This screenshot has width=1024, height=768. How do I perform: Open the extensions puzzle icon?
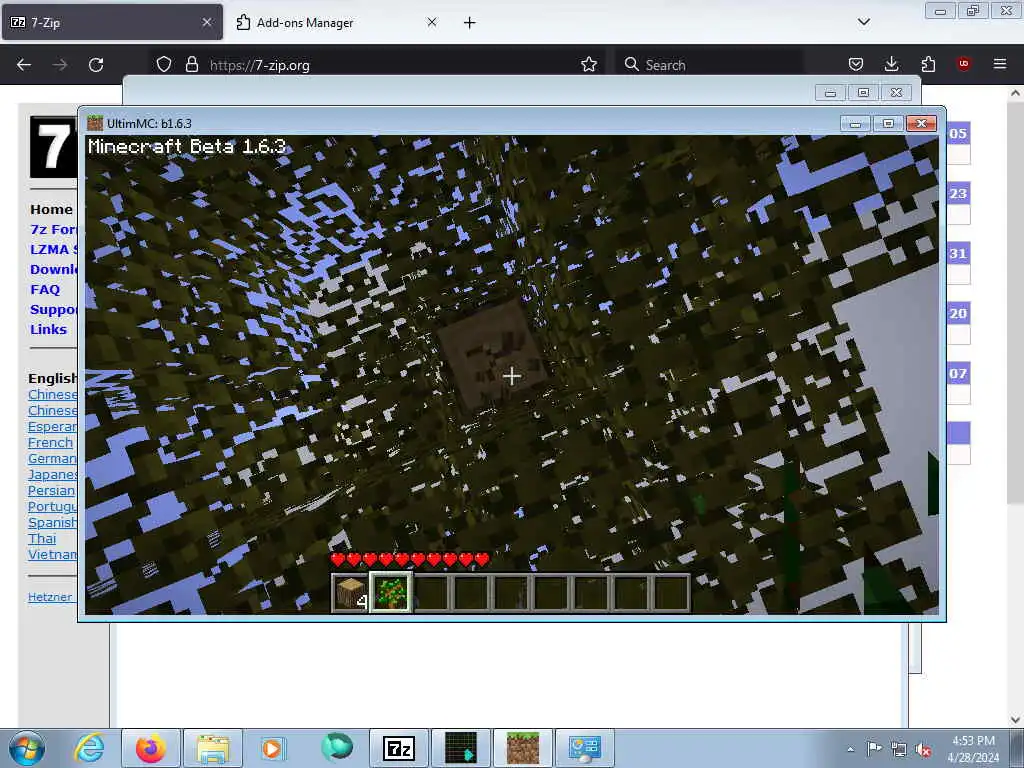pyautogui.click(x=928, y=64)
